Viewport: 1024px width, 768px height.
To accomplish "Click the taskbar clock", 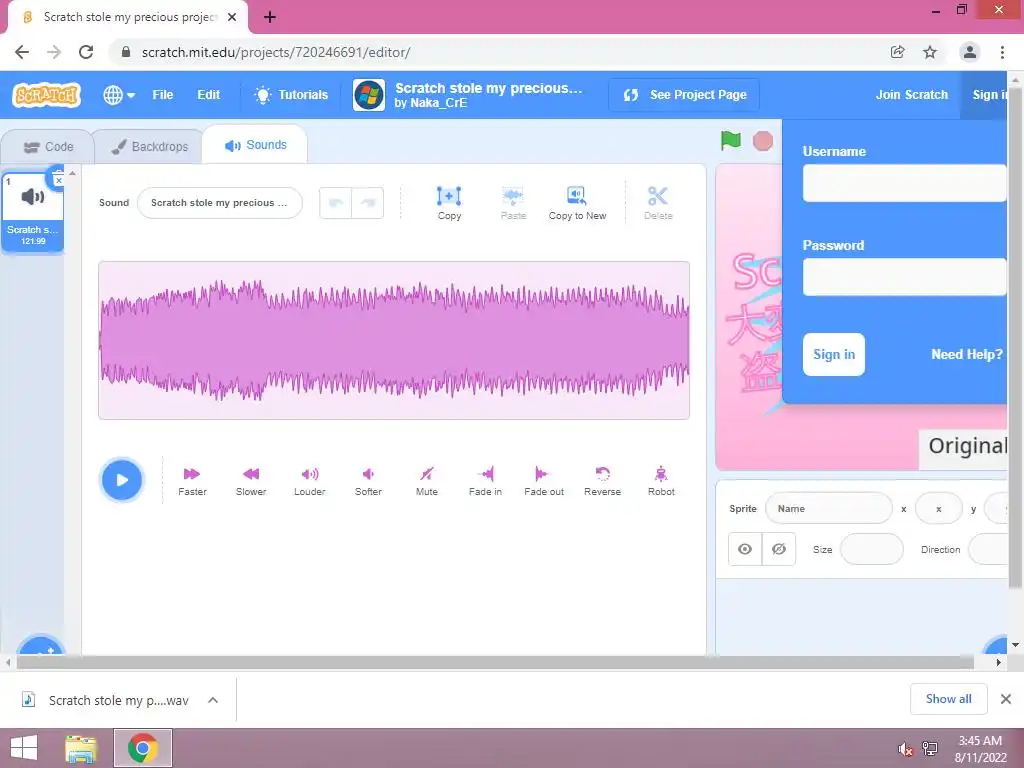I will coord(980,749).
